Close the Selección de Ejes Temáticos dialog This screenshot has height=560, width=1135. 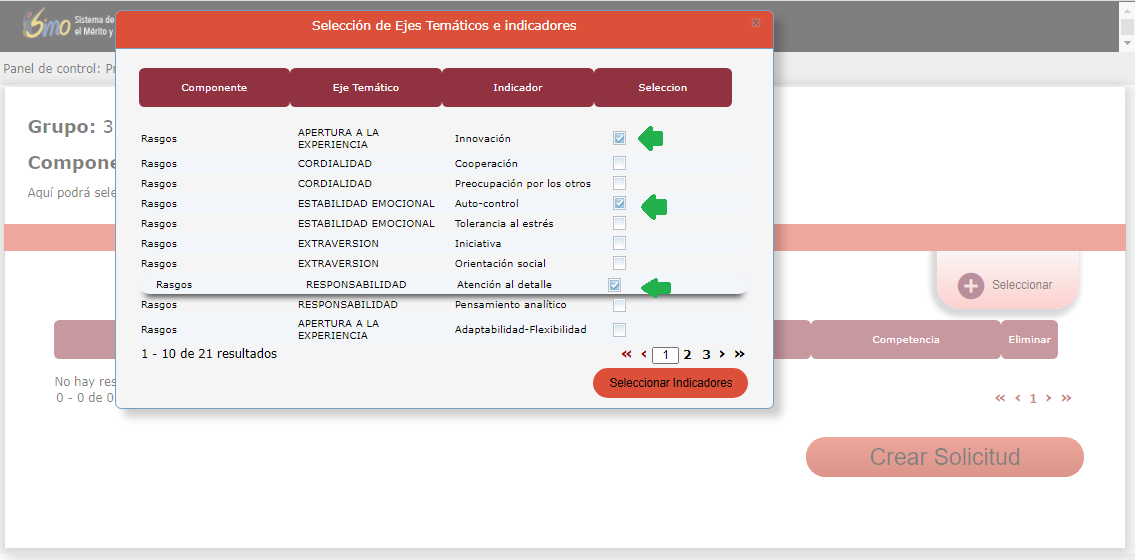pyautogui.click(x=756, y=22)
